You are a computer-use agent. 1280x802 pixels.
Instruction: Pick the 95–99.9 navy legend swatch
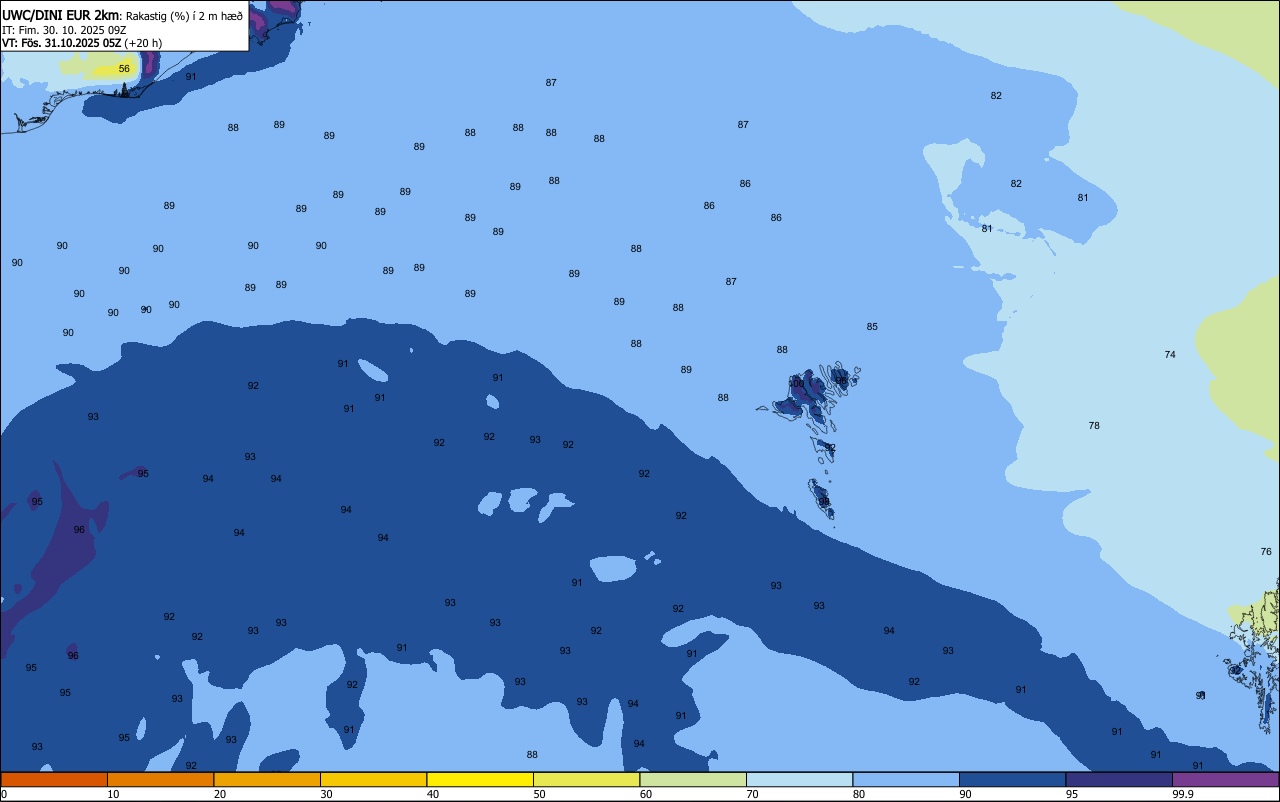point(1119,779)
